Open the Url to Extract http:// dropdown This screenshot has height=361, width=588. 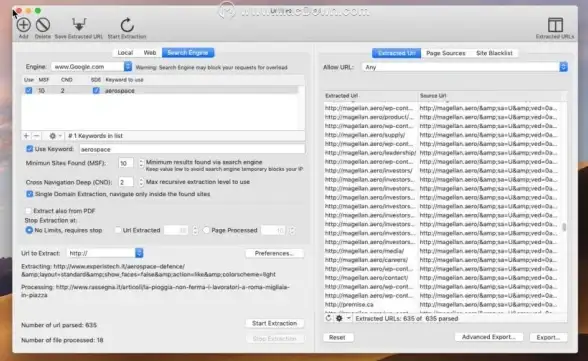[x=105, y=253]
